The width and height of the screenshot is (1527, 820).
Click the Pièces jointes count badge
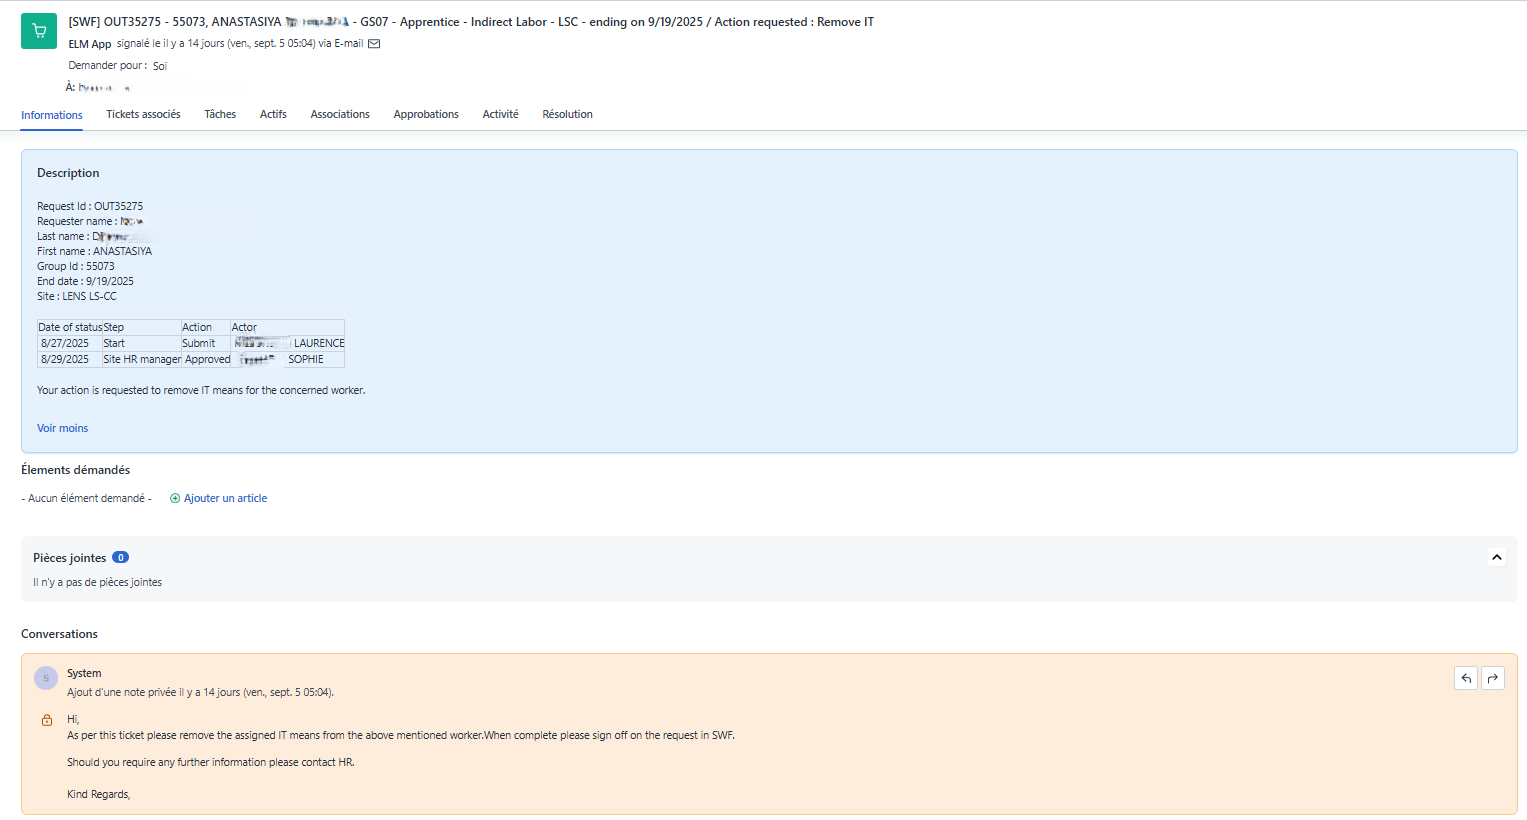[x=120, y=558]
